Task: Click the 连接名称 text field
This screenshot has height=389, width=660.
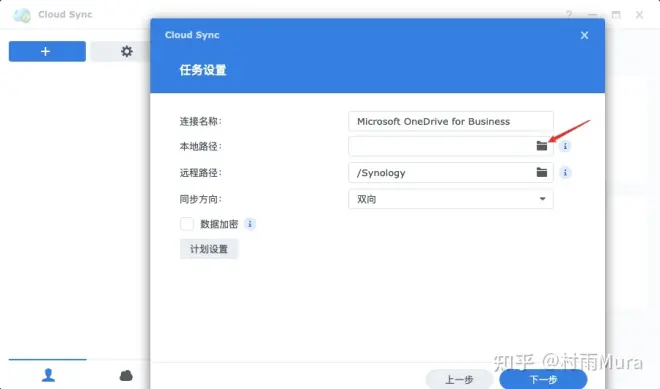Action: [451, 121]
